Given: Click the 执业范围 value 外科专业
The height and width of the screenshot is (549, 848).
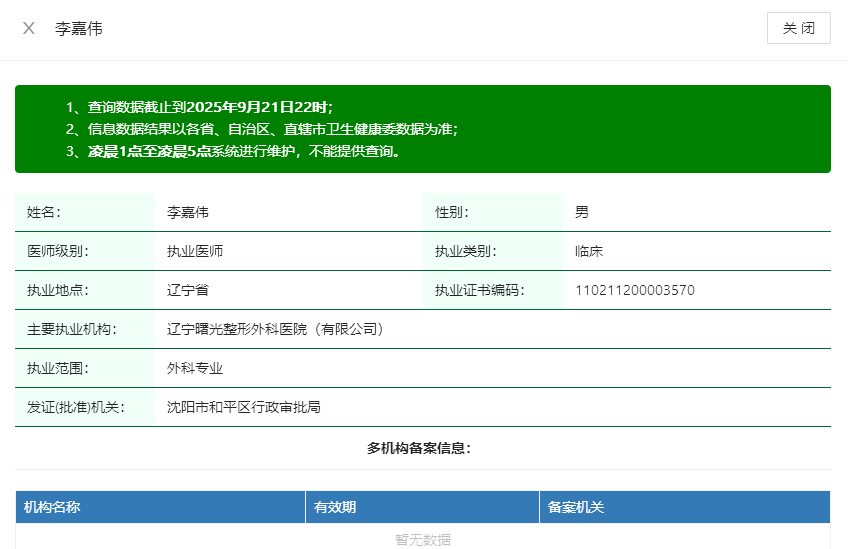Looking at the screenshot, I should tap(194, 368).
